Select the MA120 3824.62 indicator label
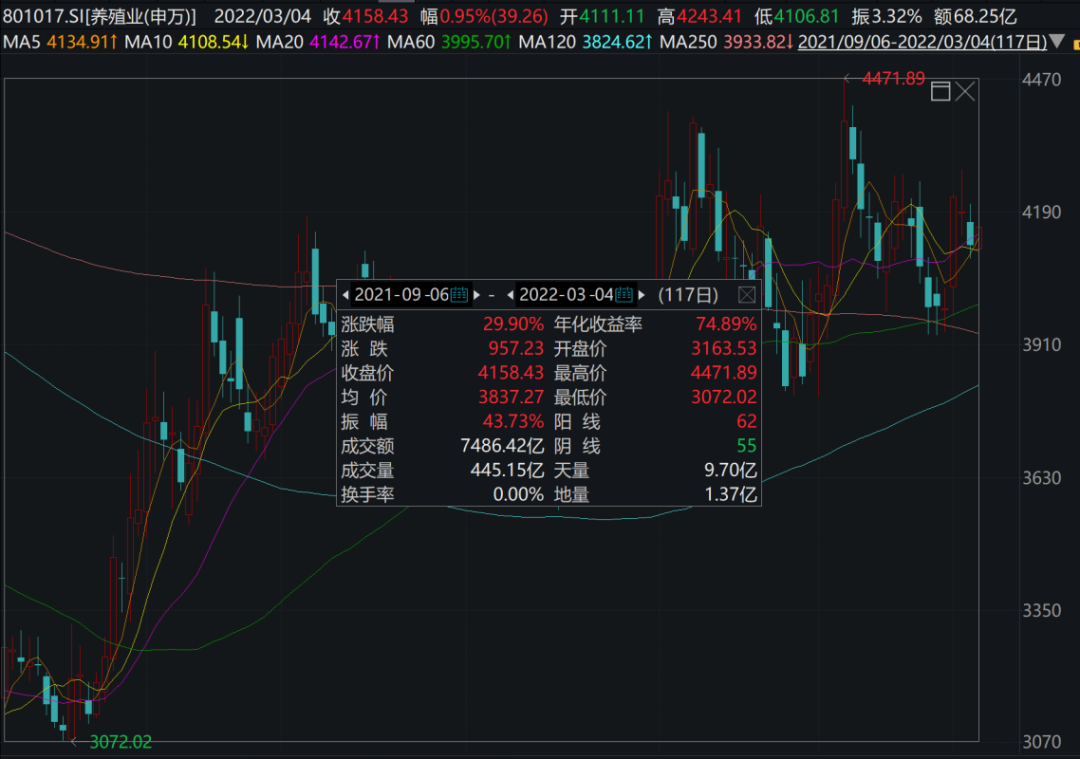 coord(585,42)
